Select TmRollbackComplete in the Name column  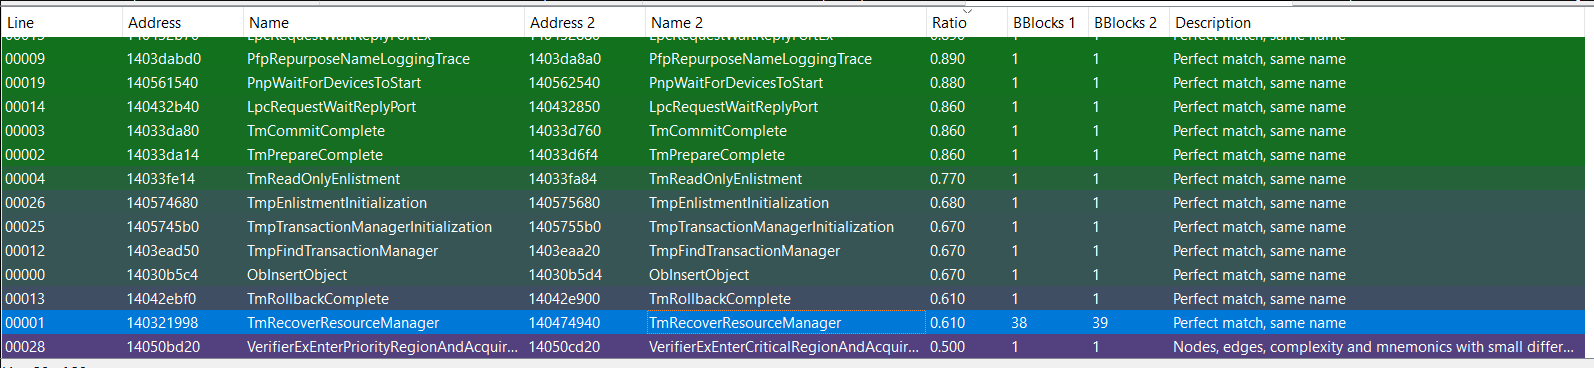[x=318, y=299]
